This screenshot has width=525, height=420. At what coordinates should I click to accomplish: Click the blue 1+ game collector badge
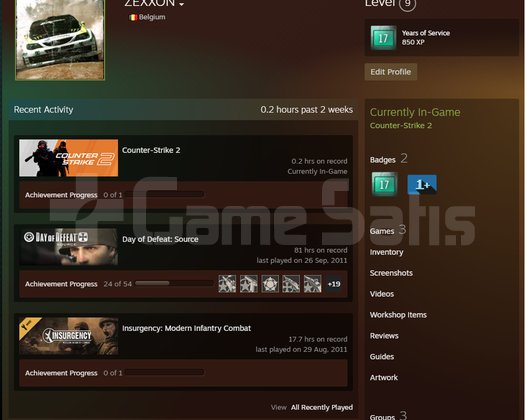tap(422, 184)
